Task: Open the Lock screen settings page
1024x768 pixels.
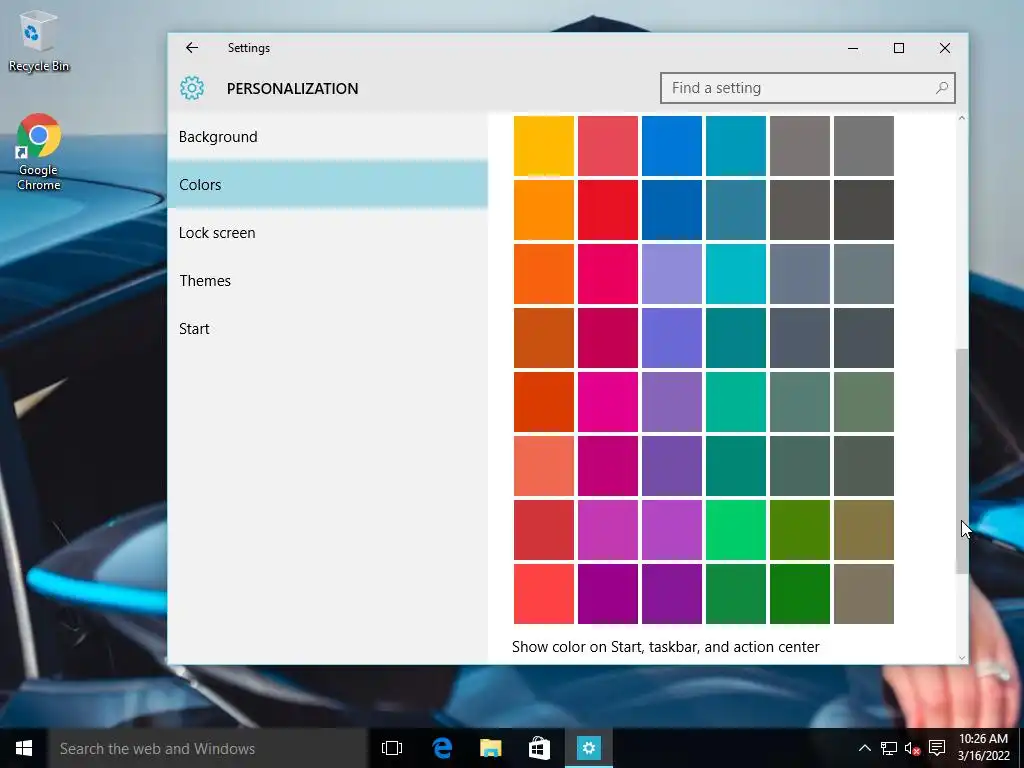Action: click(x=327, y=233)
